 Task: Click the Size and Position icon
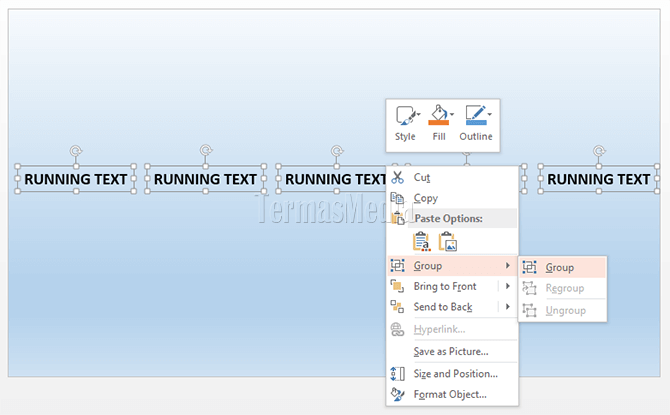[x=397, y=374]
